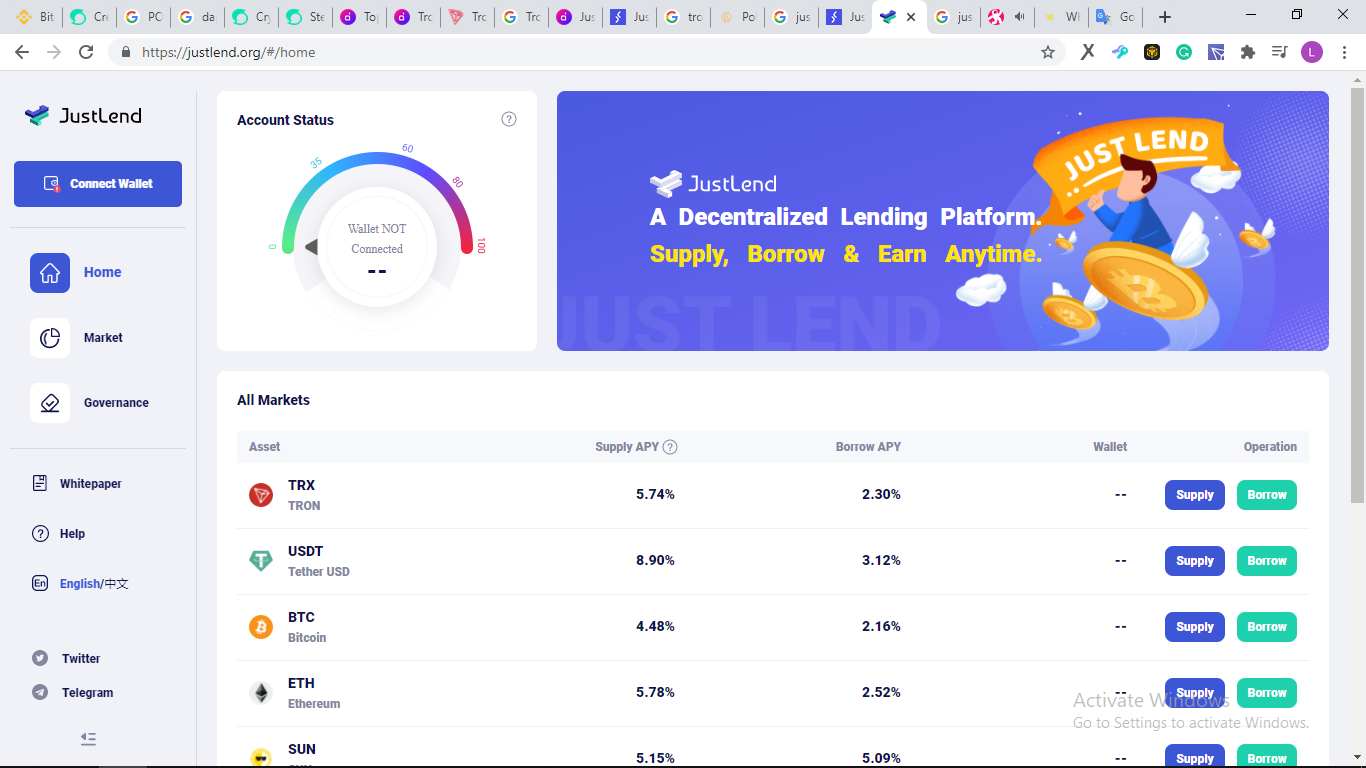This screenshot has width=1366, height=768.
Task: Open the Chrome extensions puzzle icon
Action: pyautogui.click(x=1248, y=52)
